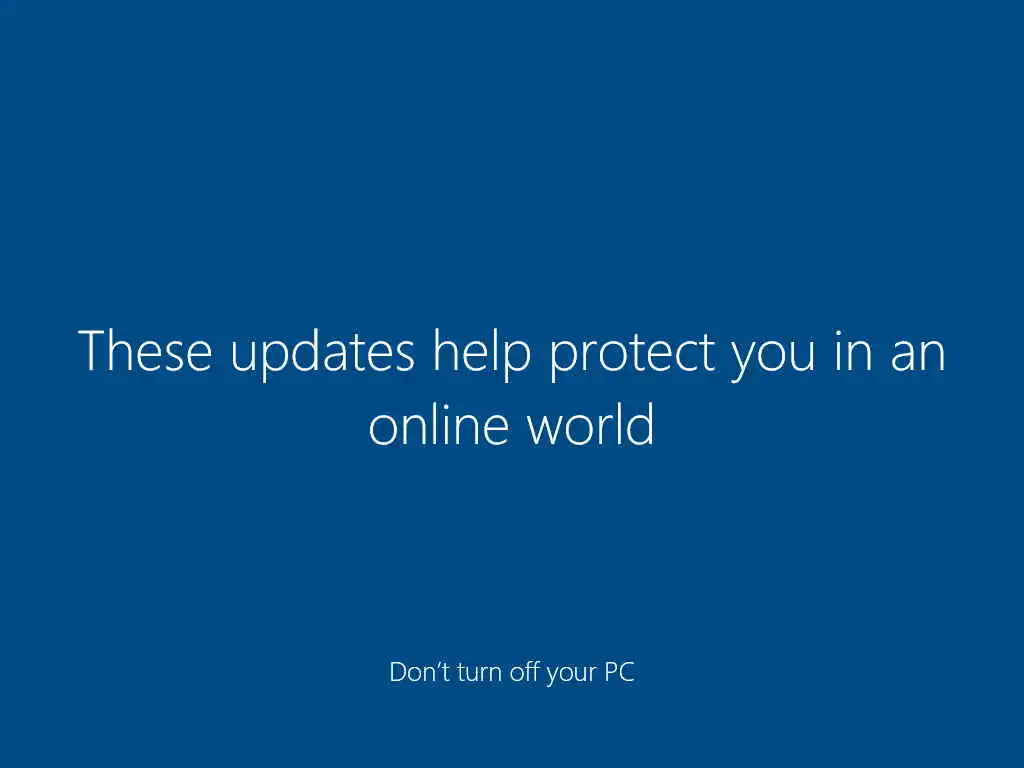Click the word "an" ending the first line
1024x768 pixels.
click(x=918, y=357)
